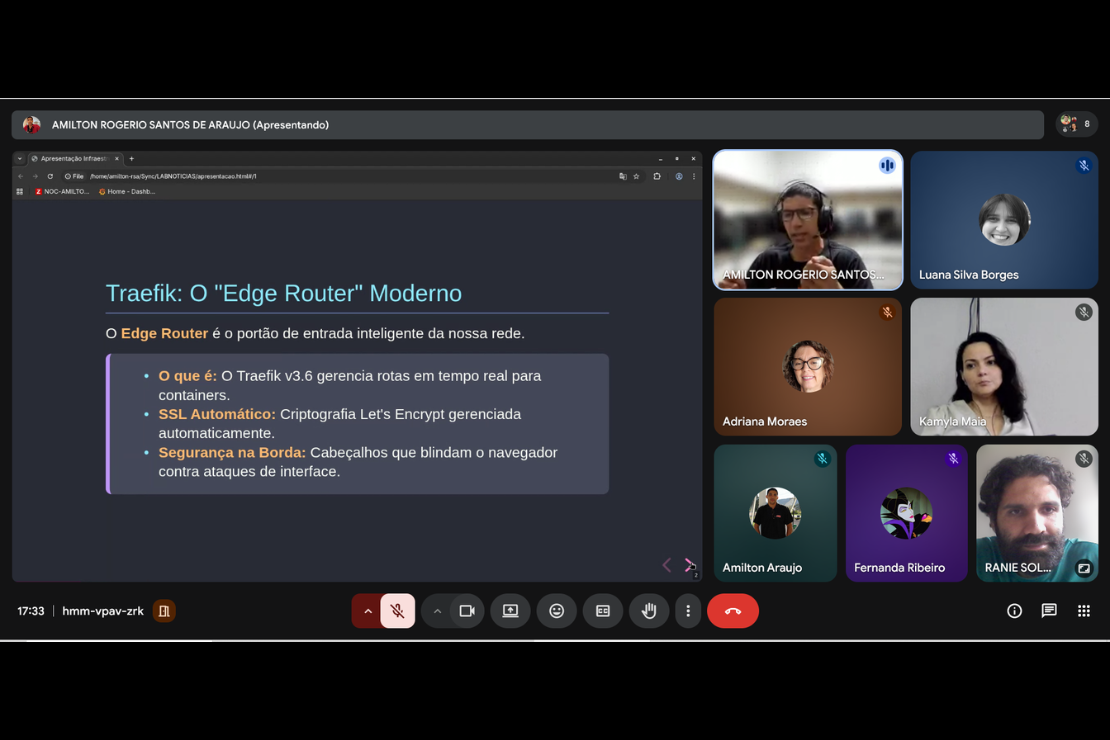Viewport: 1110px width, 740px height.
Task: Unmute the microphone in the call toolbar
Action: (397, 611)
